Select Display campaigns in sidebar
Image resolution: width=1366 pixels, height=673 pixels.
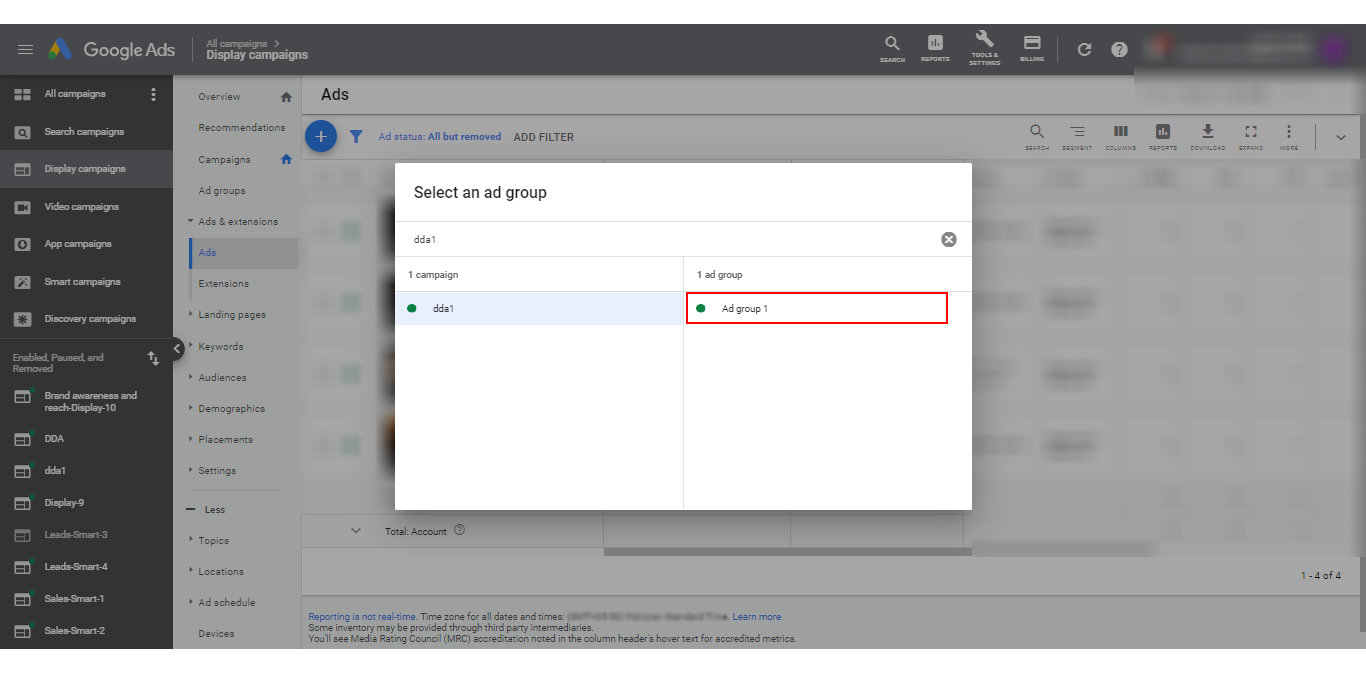pyautogui.click(x=86, y=169)
